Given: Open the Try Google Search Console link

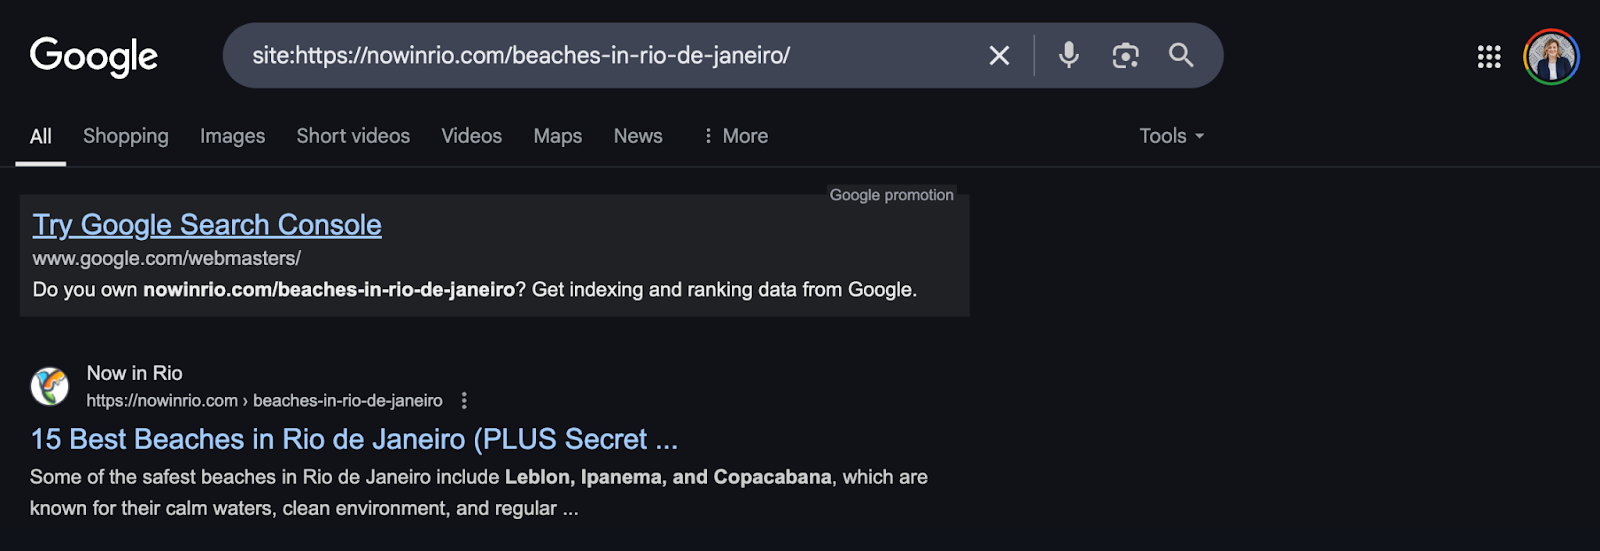Looking at the screenshot, I should point(207,225).
